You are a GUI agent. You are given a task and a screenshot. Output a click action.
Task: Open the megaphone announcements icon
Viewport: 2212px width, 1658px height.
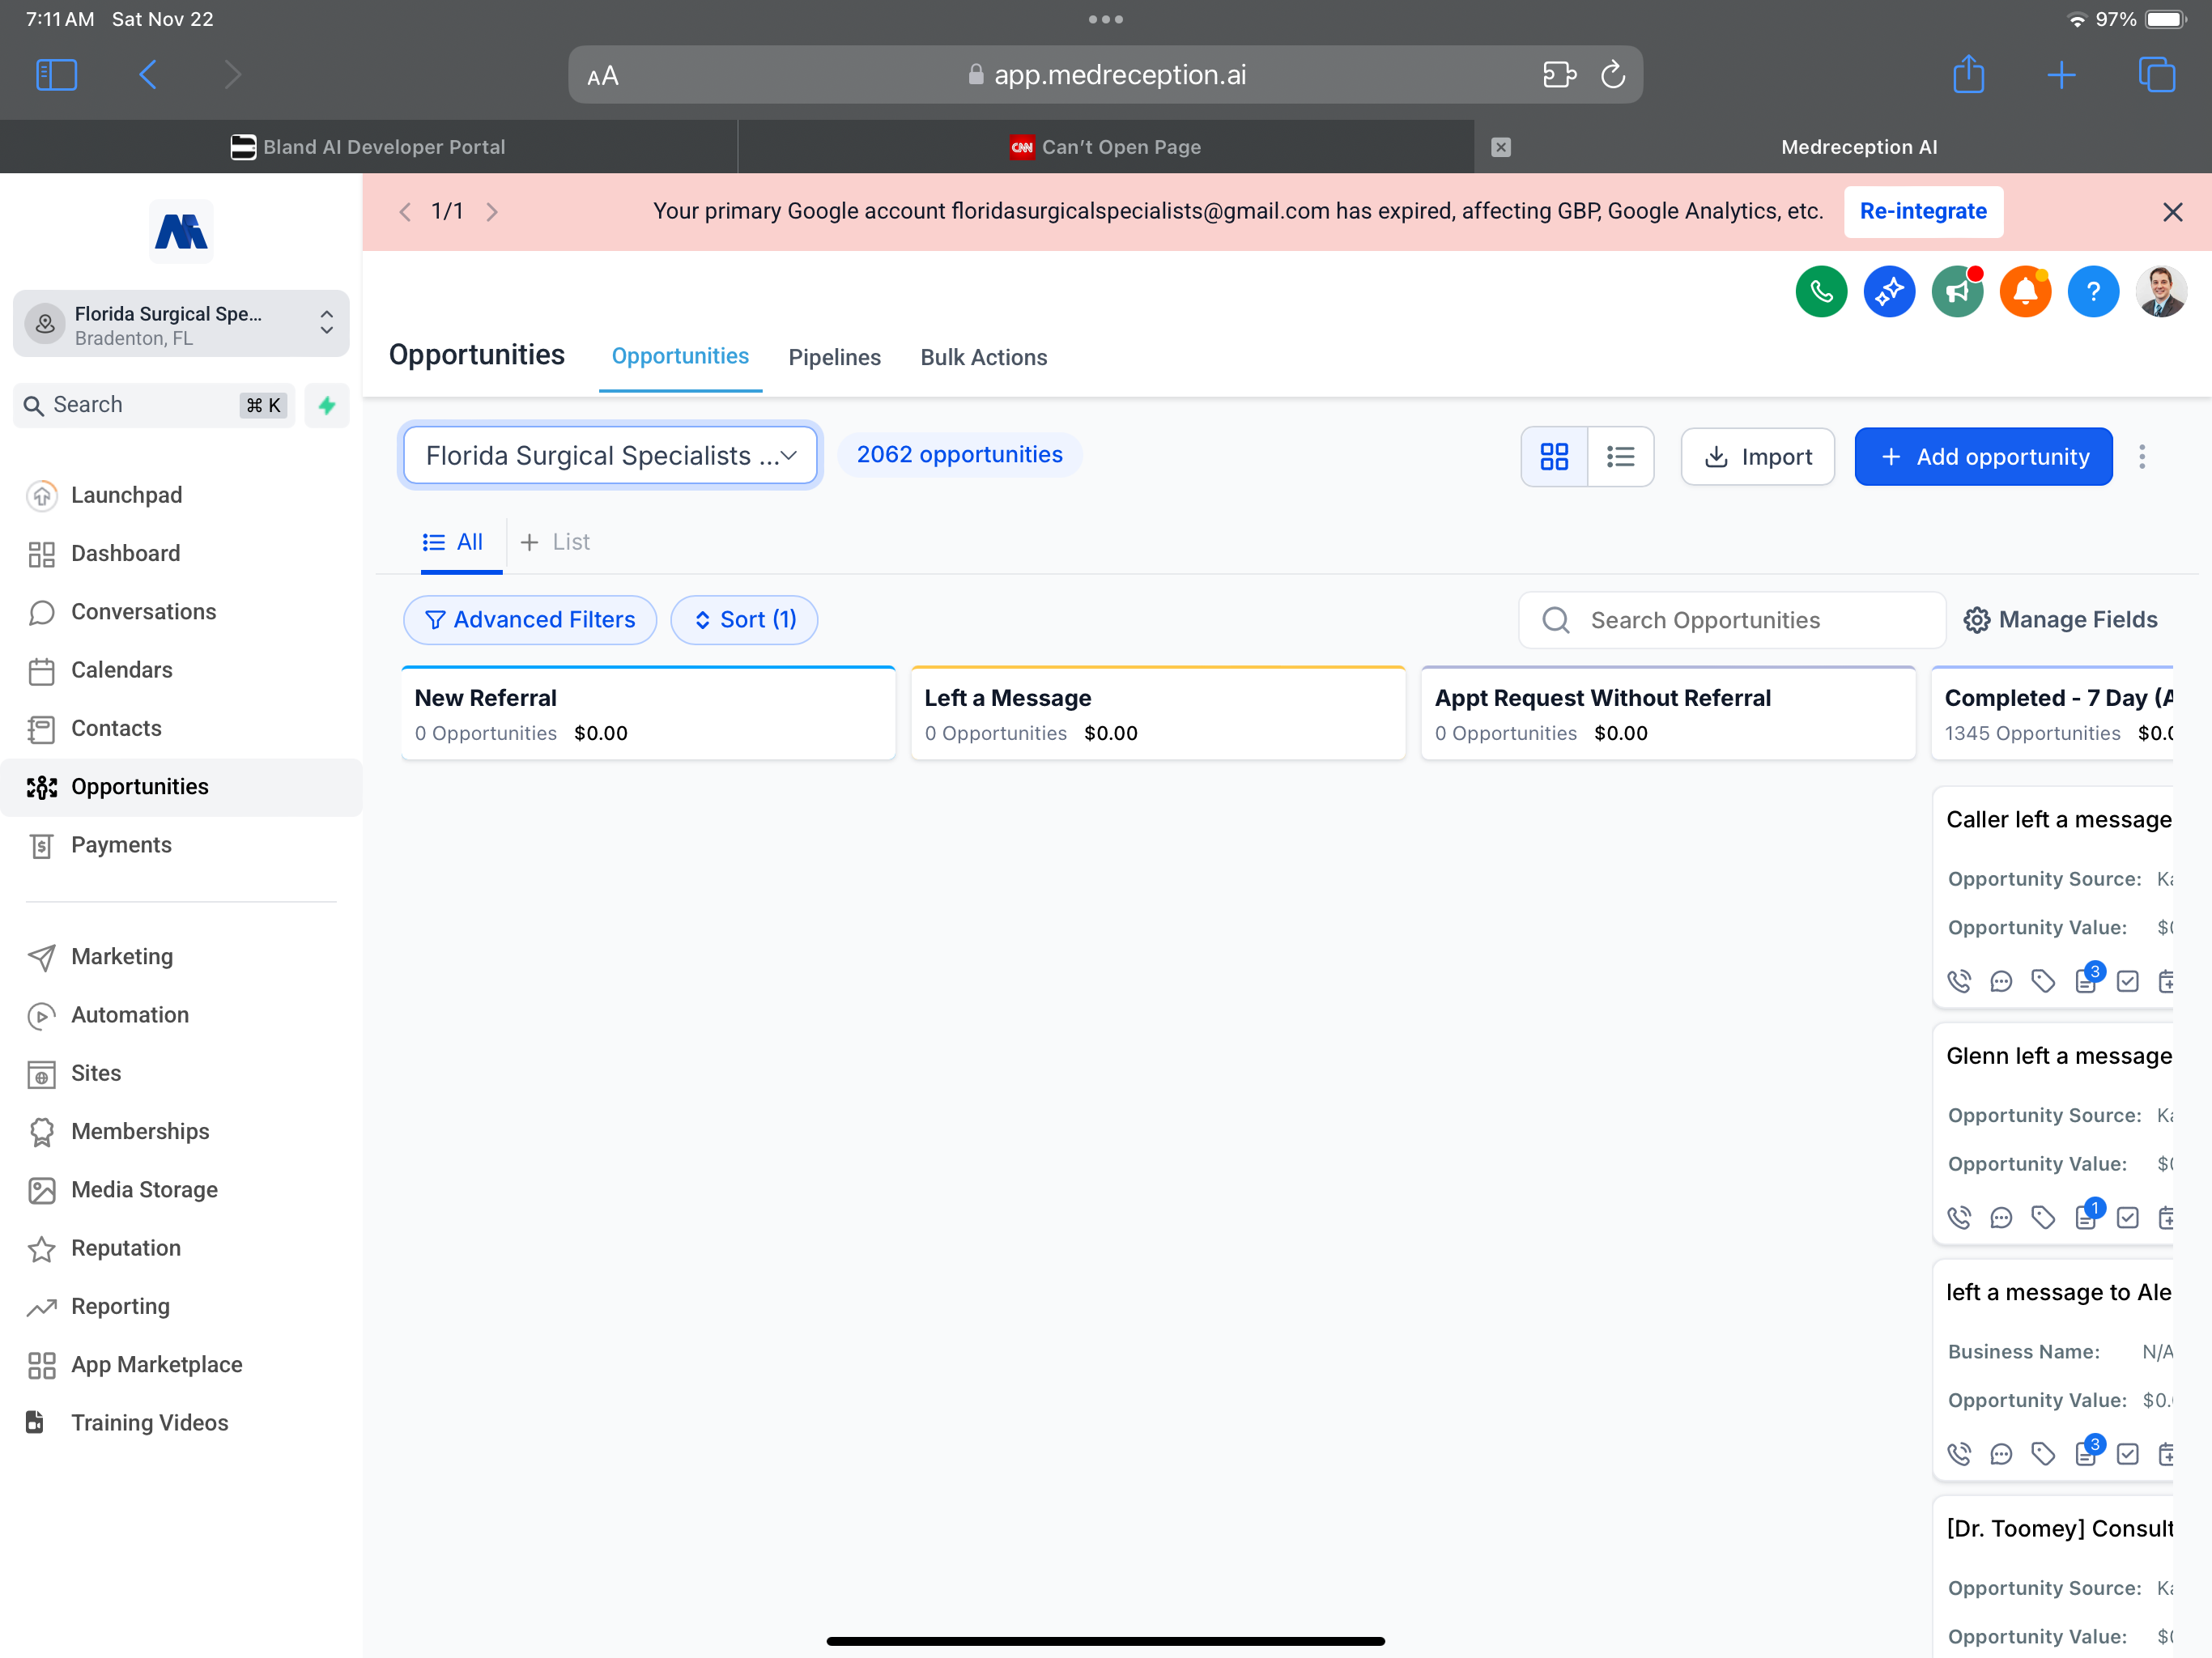point(1957,291)
